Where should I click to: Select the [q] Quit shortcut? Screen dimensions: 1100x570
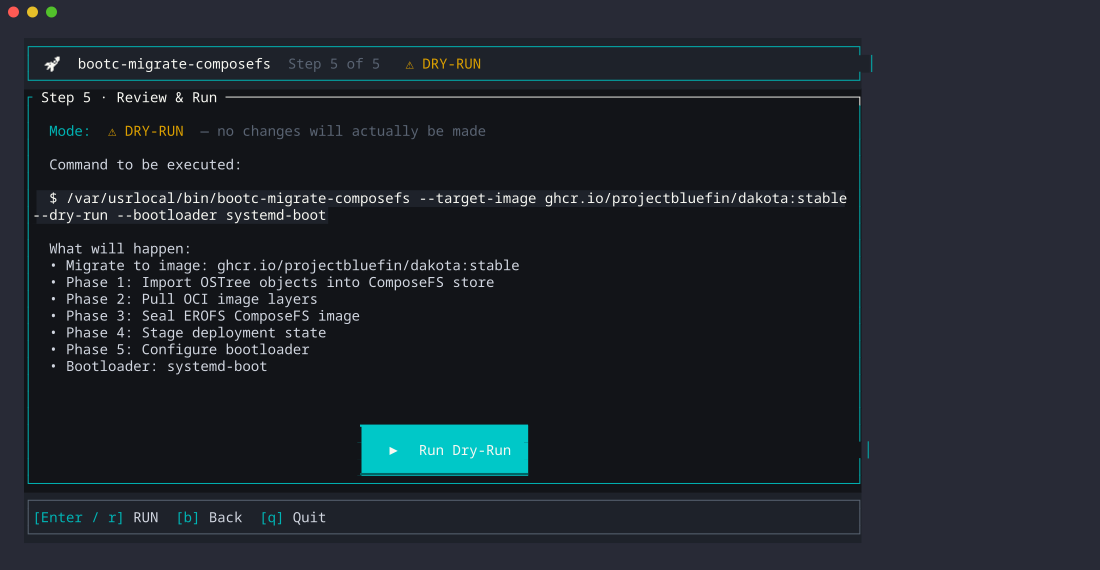pos(293,517)
